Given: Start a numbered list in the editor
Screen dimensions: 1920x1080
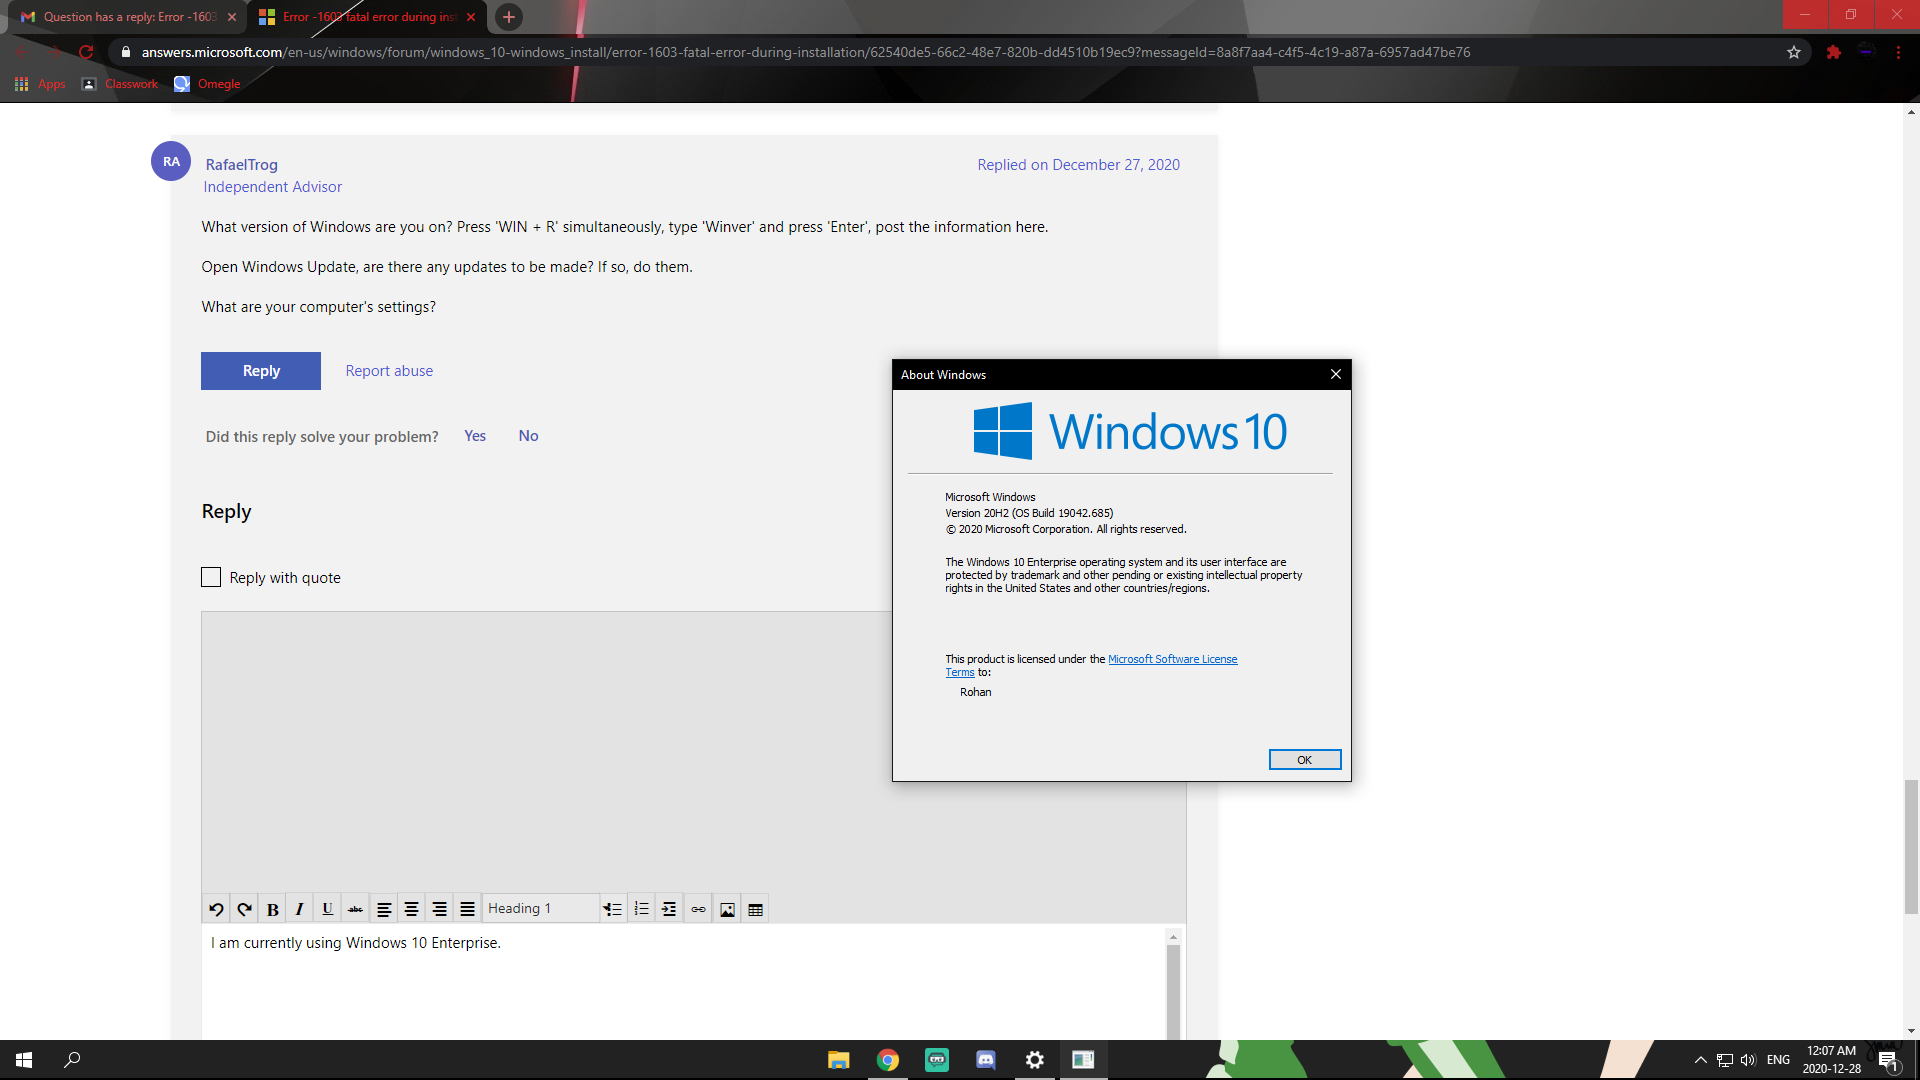Looking at the screenshot, I should tap(641, 909).
